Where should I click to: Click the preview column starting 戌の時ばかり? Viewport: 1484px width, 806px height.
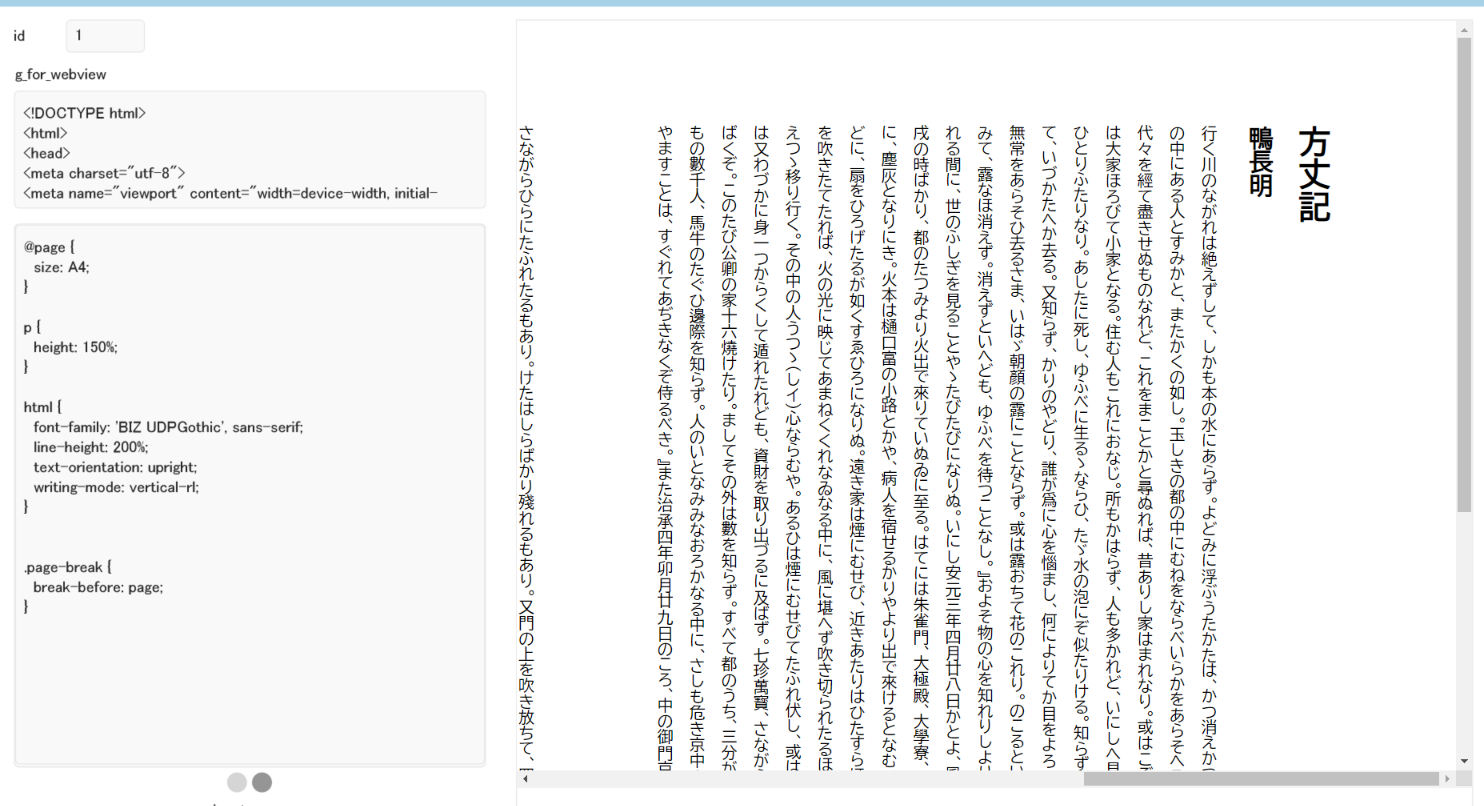coord(921,448)
